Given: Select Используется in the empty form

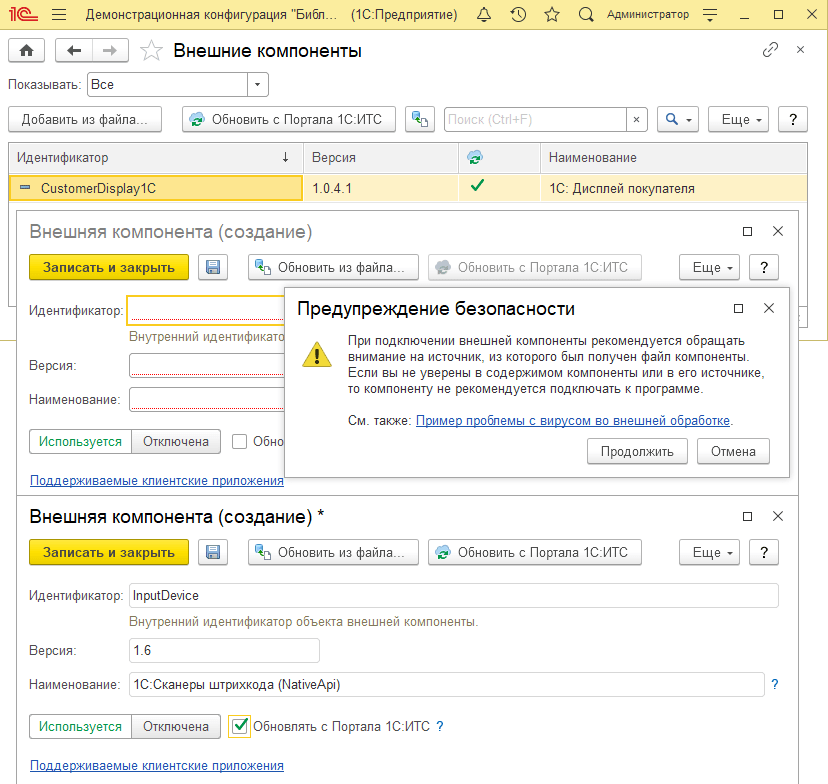Looking at the screenshot, I should (x=80, y=441).
